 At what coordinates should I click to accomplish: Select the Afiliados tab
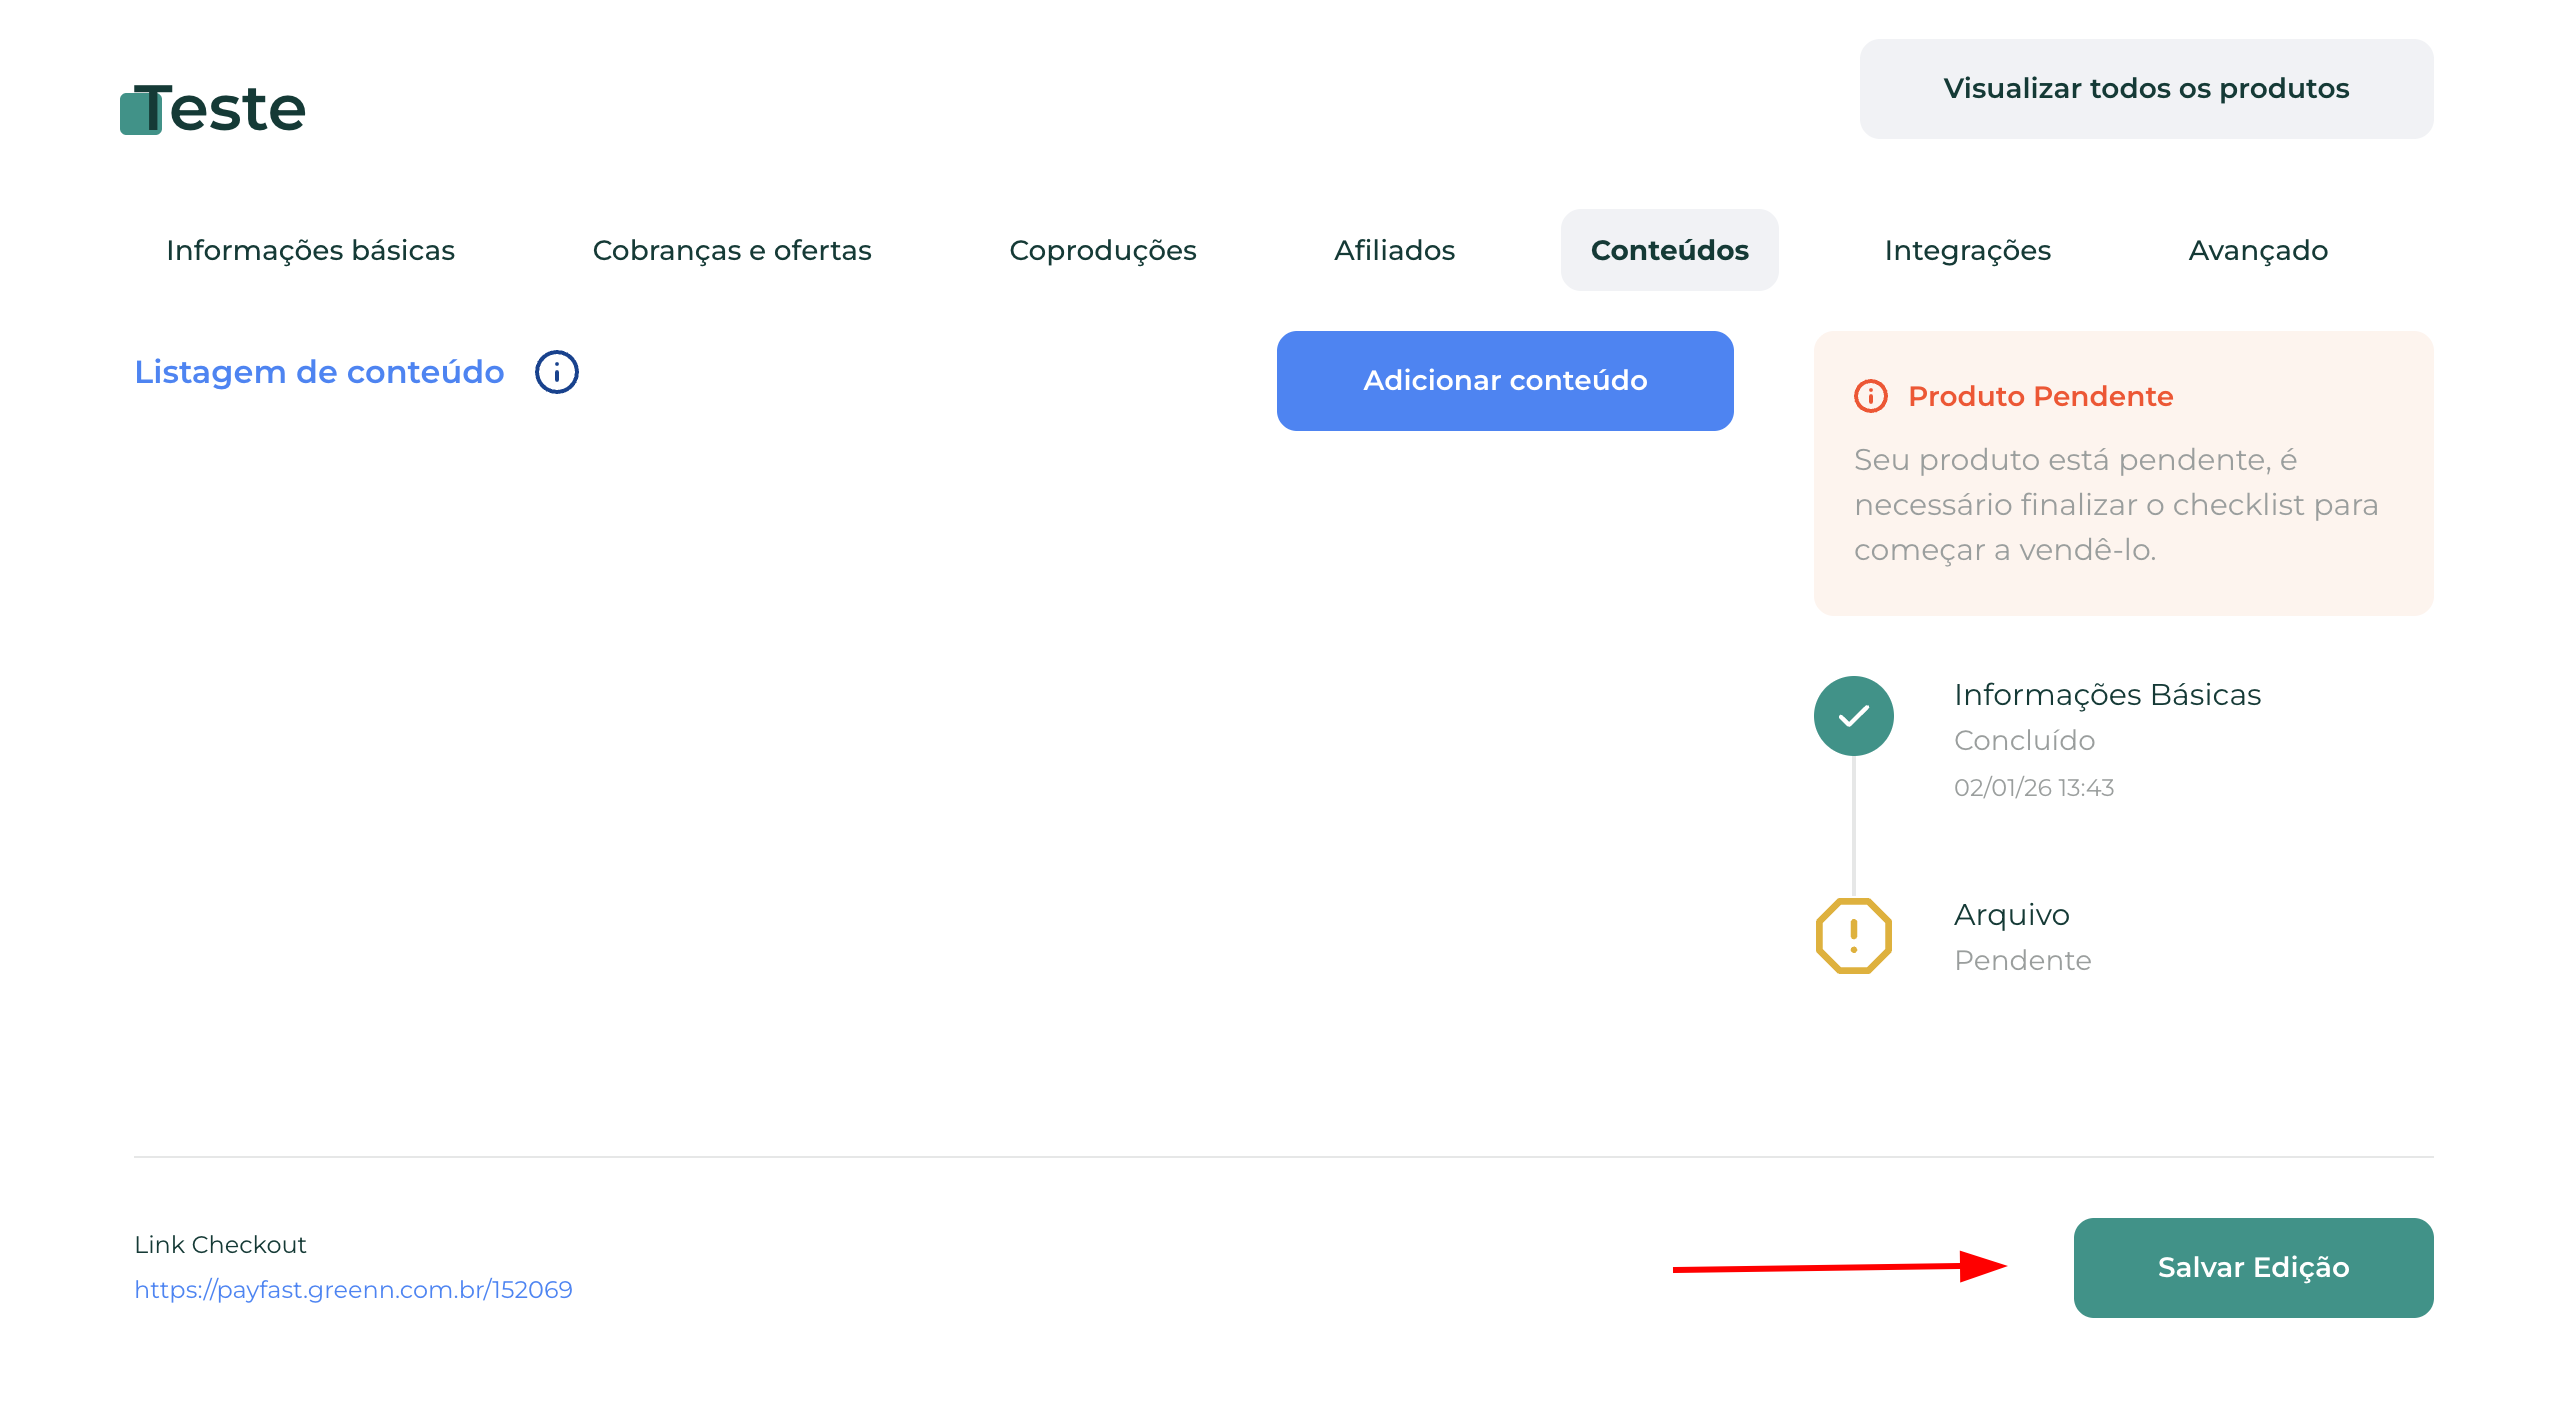pos(1394,250)
